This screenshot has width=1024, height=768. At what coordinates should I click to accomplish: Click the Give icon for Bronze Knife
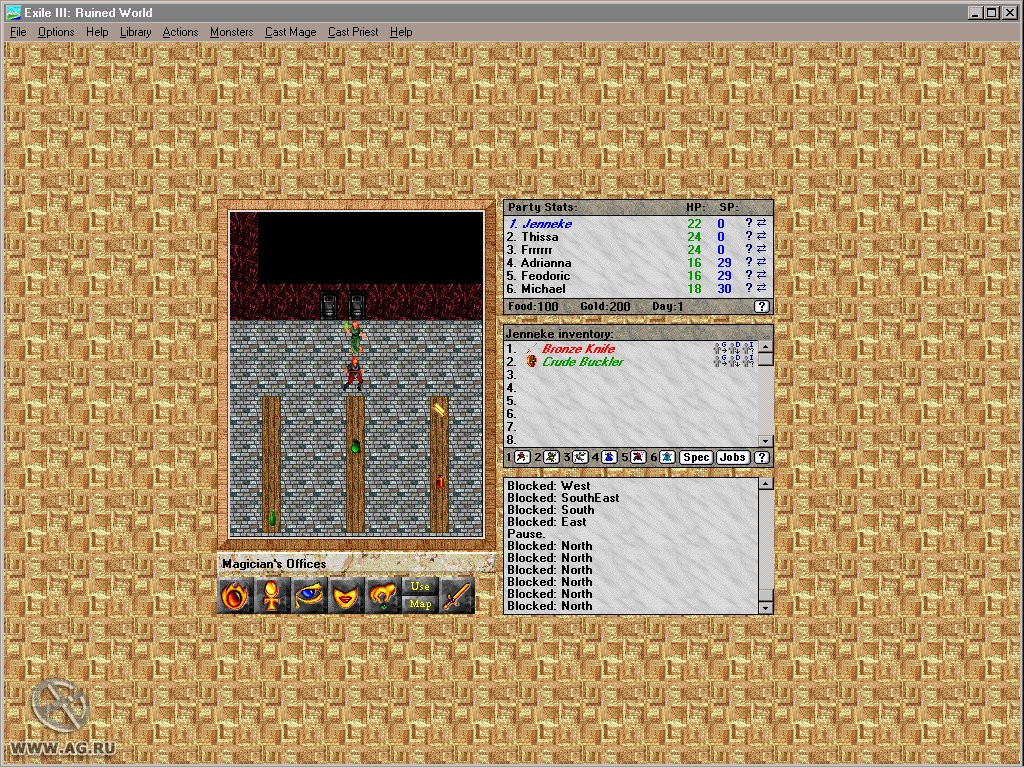[x=720, y=348]
